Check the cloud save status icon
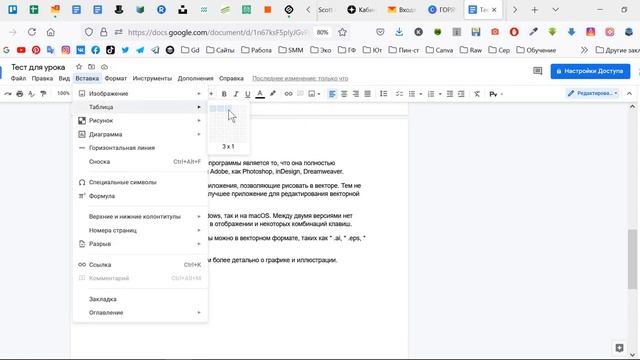This screenshot has width=640, height=360. [104, 67]
